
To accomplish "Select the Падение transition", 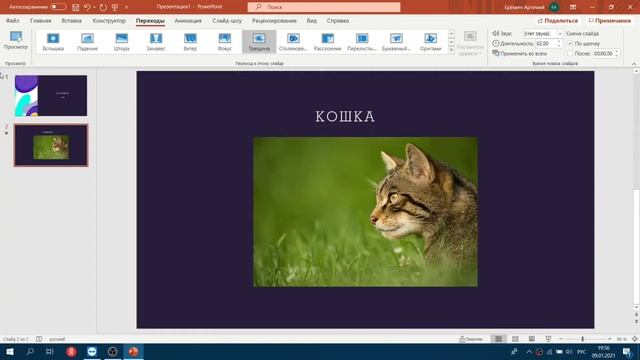I will coord(87,42).
